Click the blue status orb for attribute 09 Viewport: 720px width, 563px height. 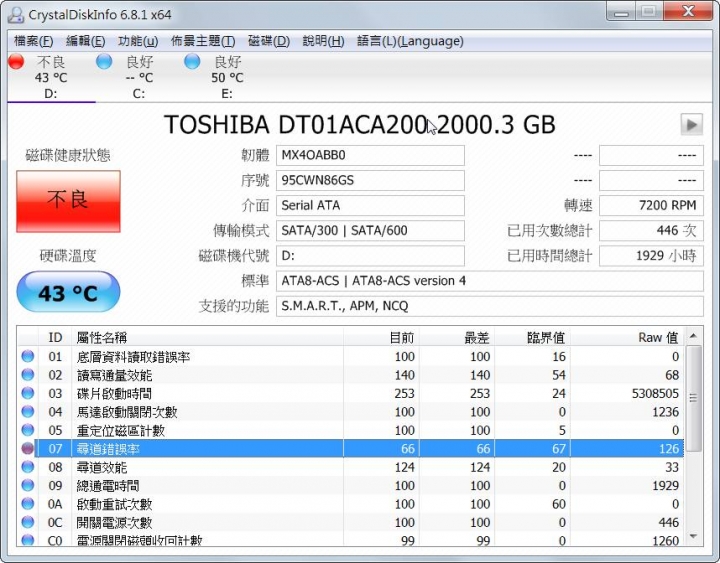(28, 486)
